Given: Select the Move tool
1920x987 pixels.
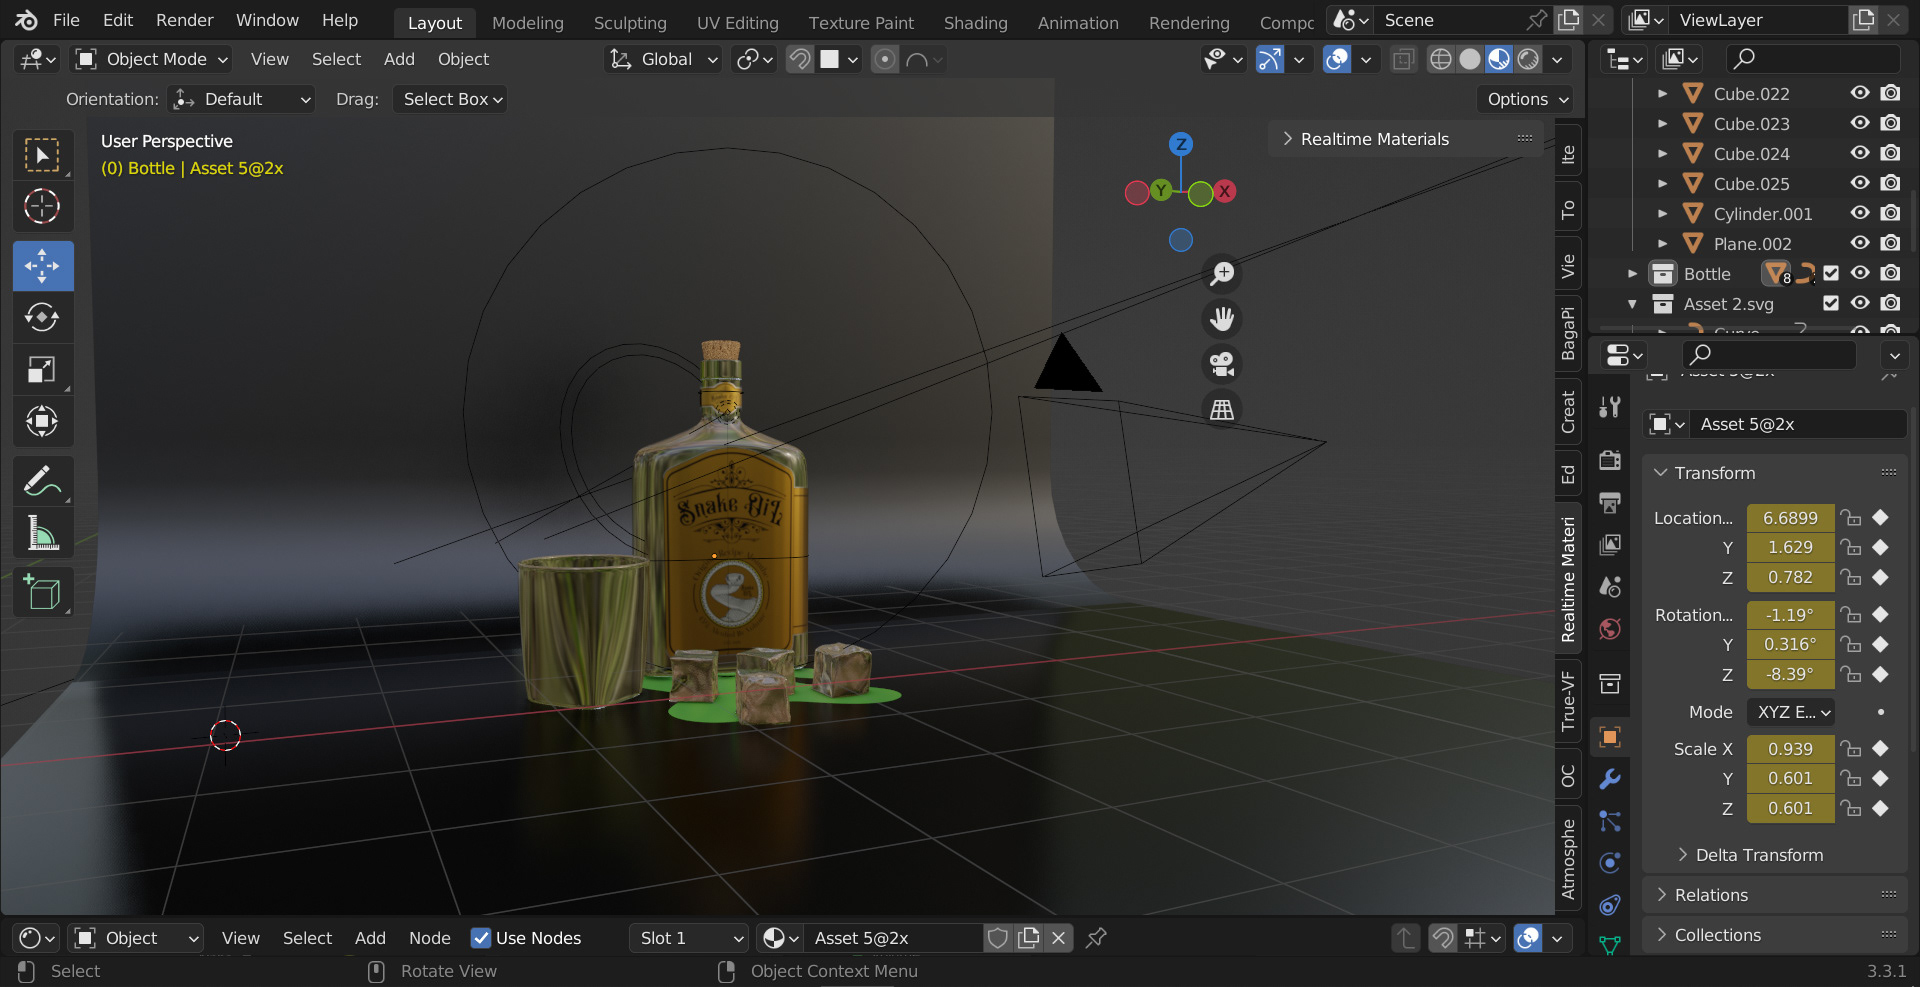Looking at the screenshot, I should pos(42,266).
